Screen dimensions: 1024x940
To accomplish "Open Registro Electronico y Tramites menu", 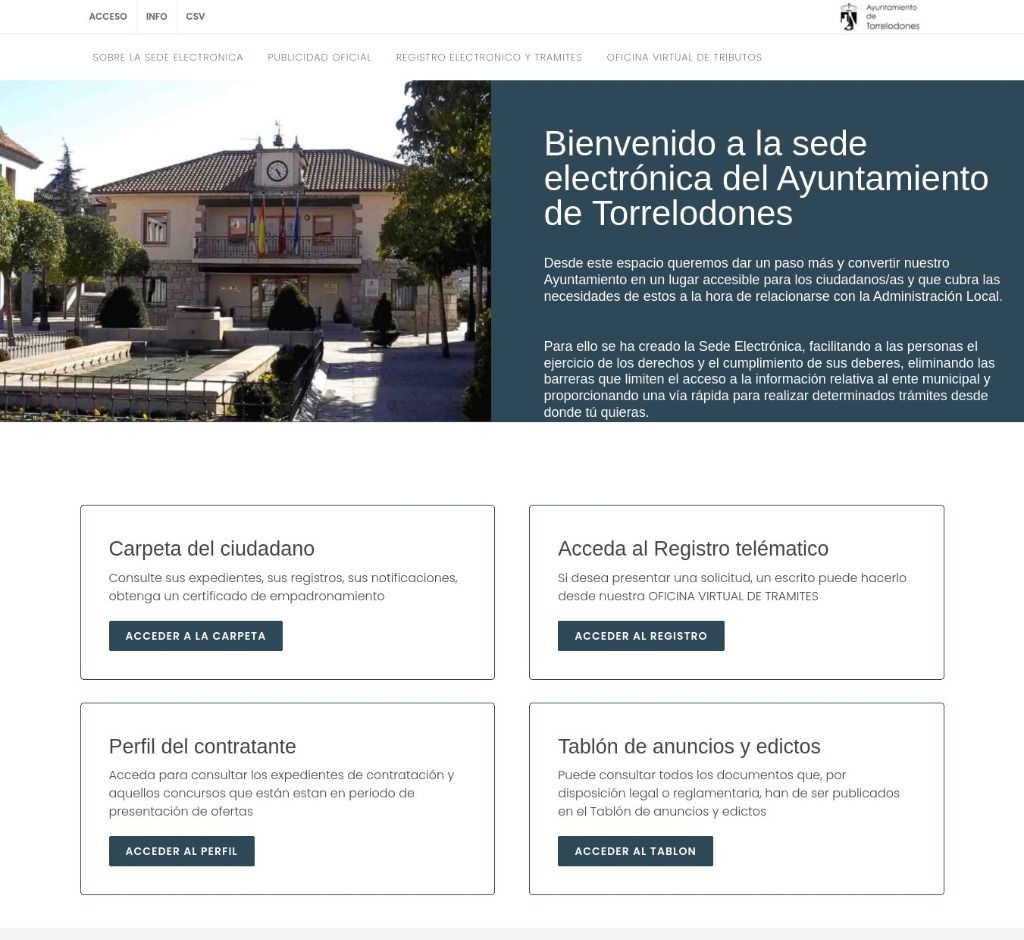I will pyautogui.click(x=488, y=57).
